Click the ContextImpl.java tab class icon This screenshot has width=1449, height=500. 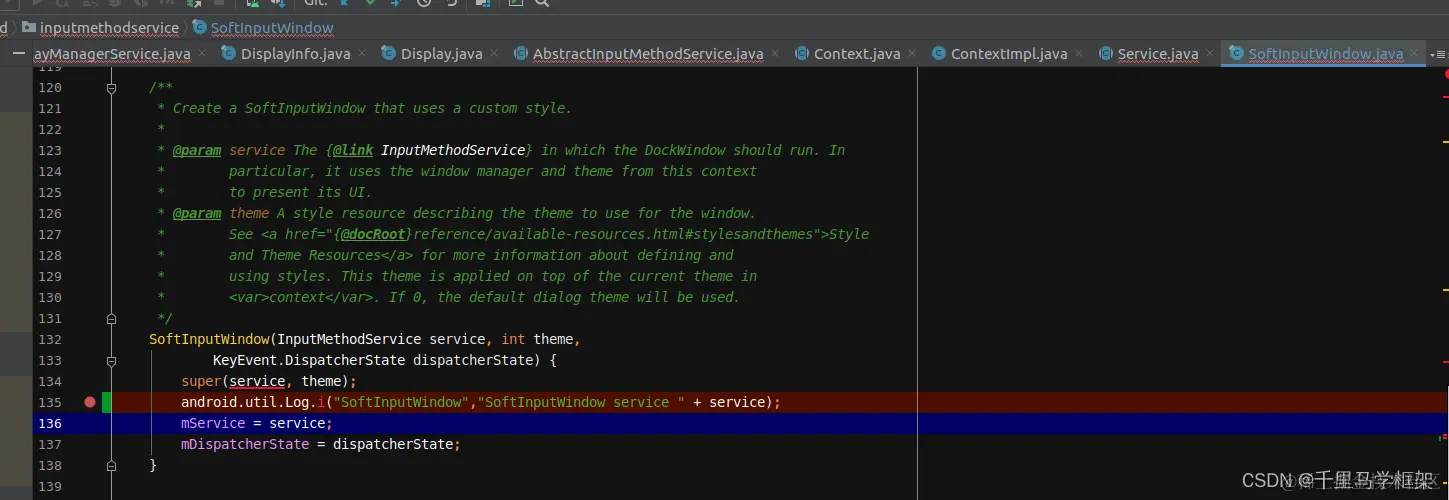coord(938,54)
